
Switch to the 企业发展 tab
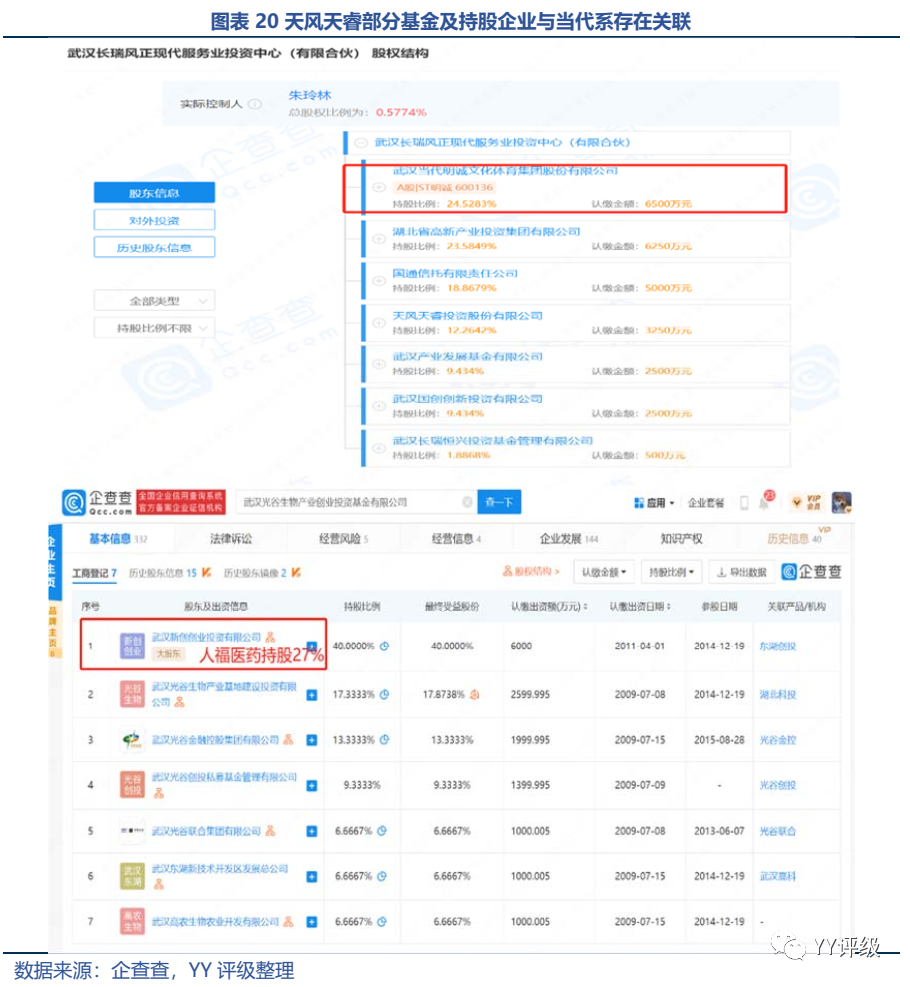(x=569, y=539)
